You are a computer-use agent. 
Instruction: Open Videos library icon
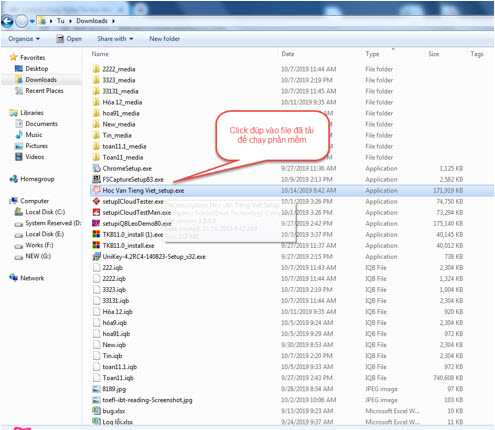pyautogui.click(x=19, y=157)
